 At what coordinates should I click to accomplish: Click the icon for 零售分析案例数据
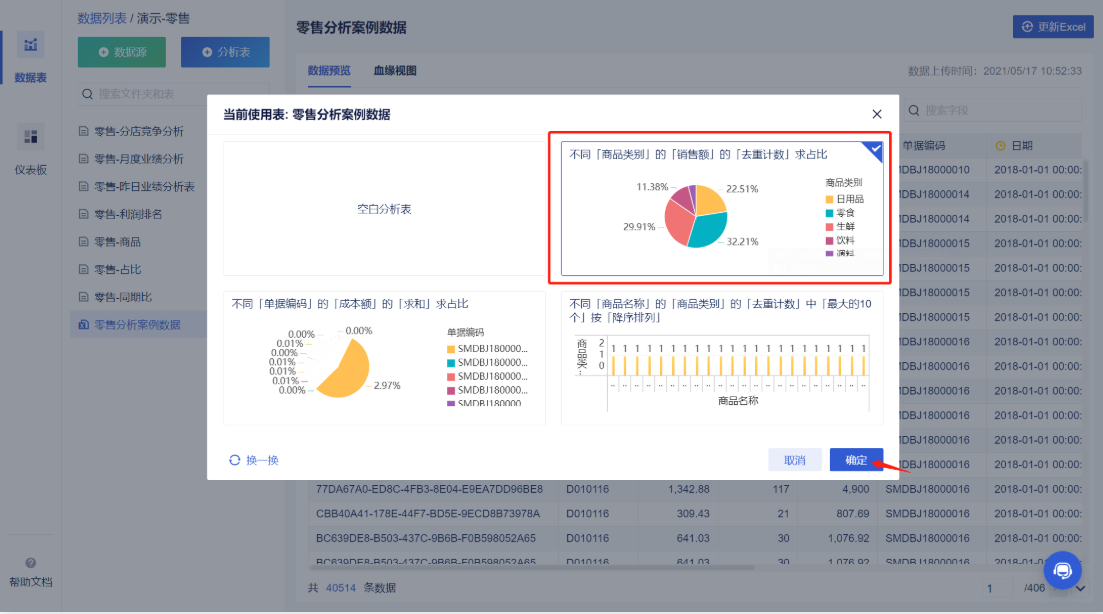pyautogui.click(x=84, y=324)
